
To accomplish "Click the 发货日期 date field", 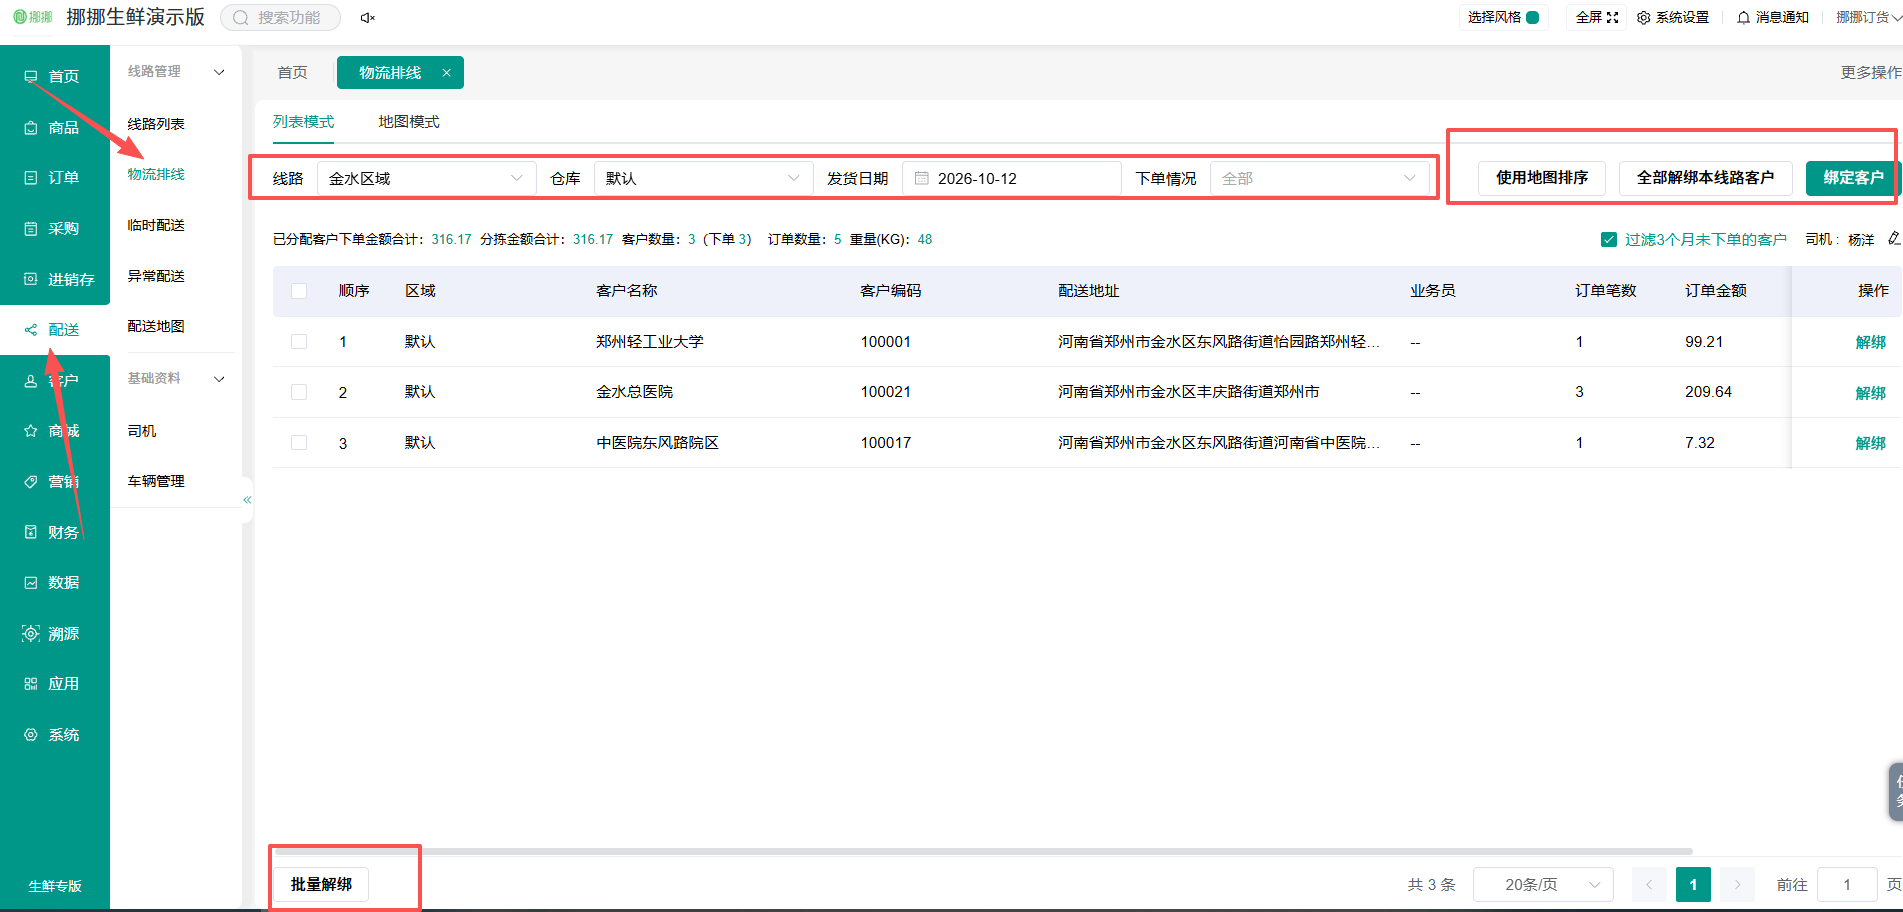I will pos(1011,178).
